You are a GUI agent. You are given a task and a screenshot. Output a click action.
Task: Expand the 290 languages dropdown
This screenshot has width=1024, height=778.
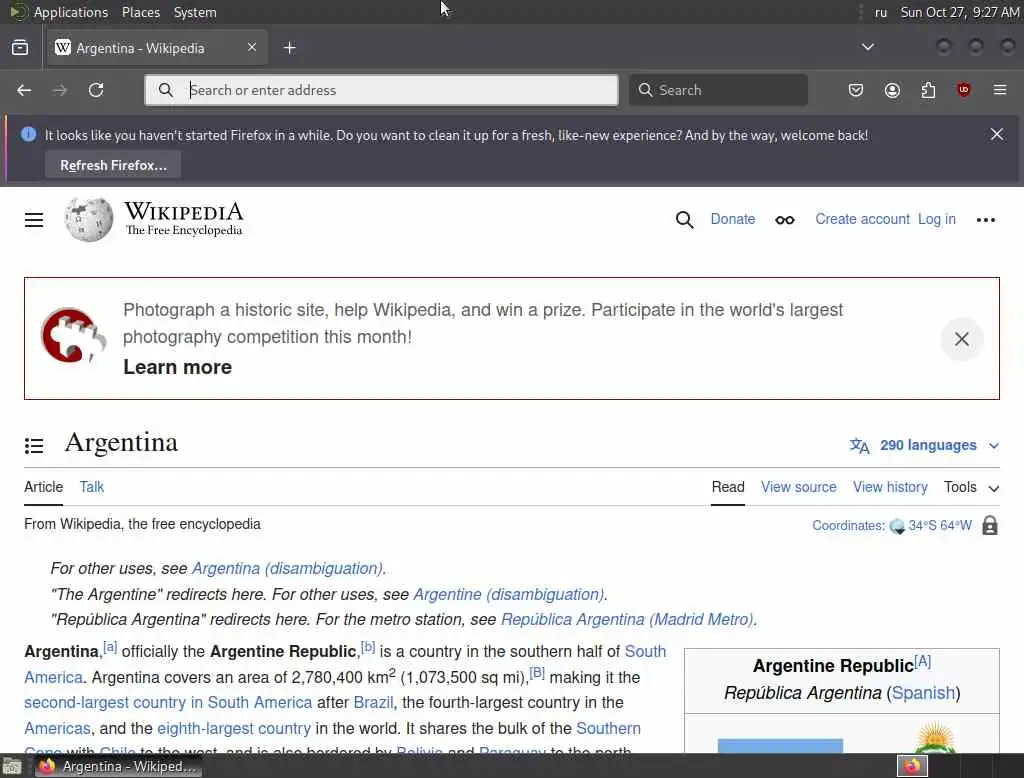click(x=924, y=446)
